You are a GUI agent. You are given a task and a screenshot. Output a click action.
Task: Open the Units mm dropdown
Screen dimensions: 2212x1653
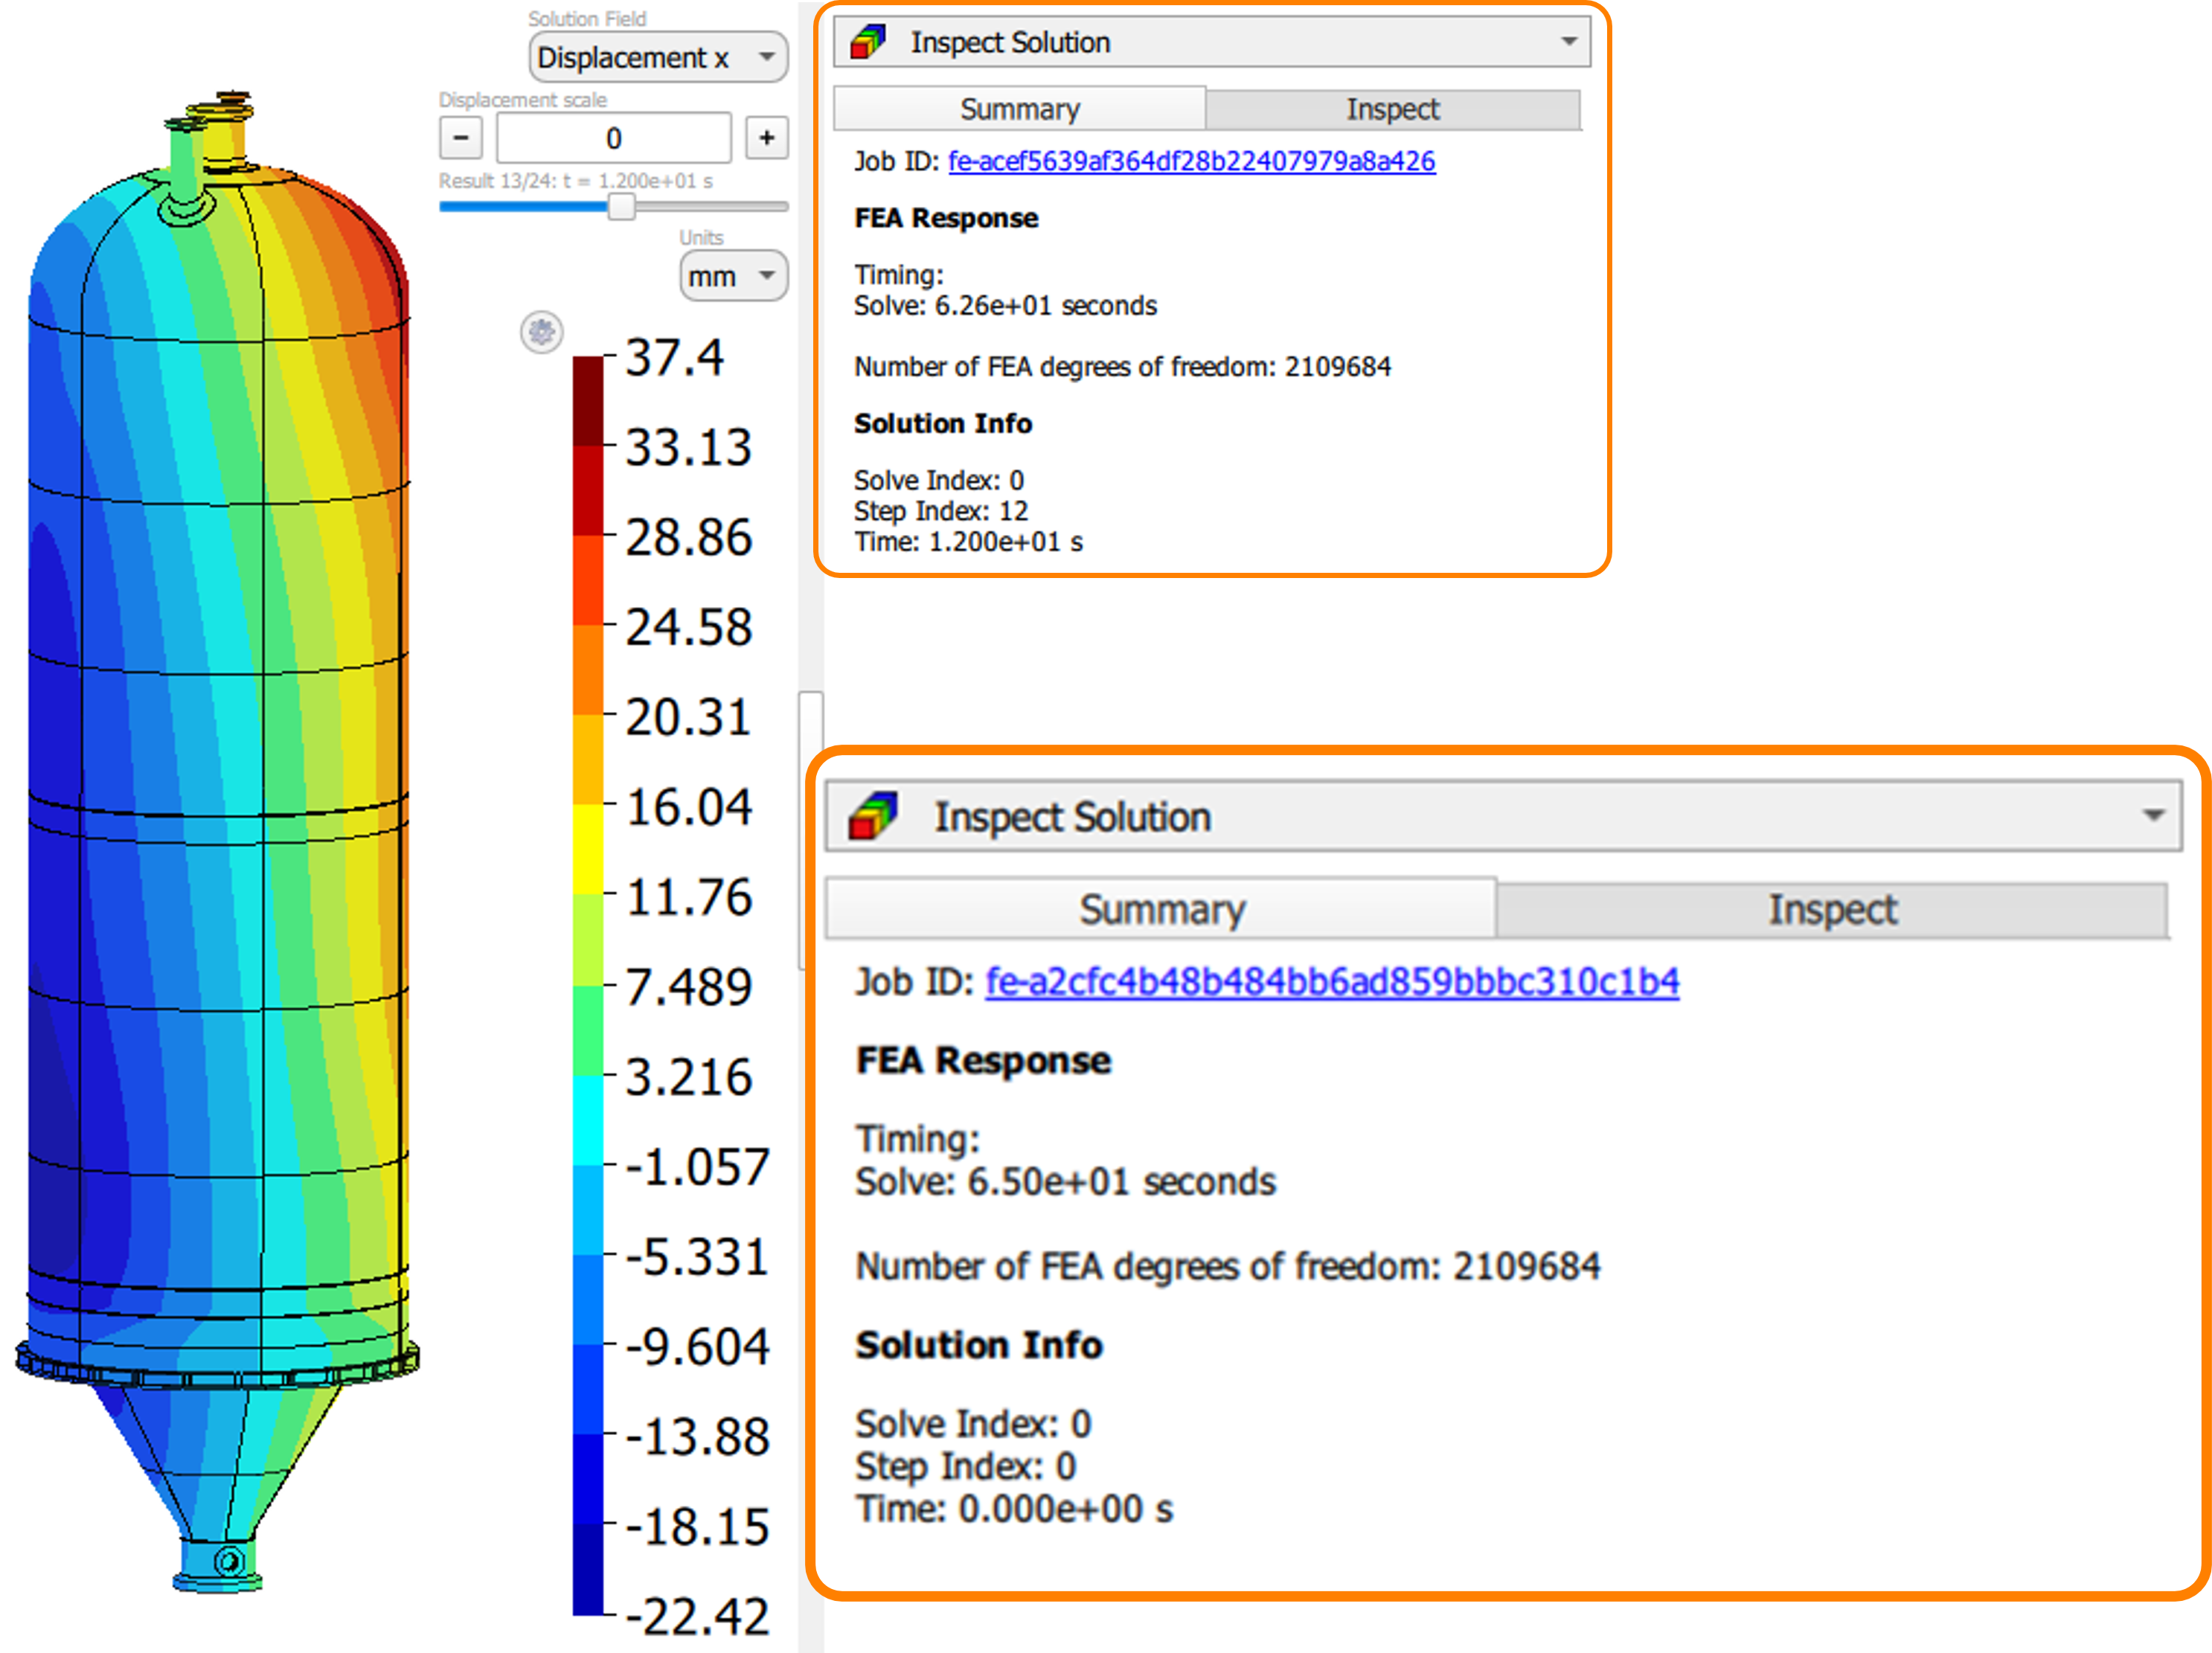(x=733, y=276)
